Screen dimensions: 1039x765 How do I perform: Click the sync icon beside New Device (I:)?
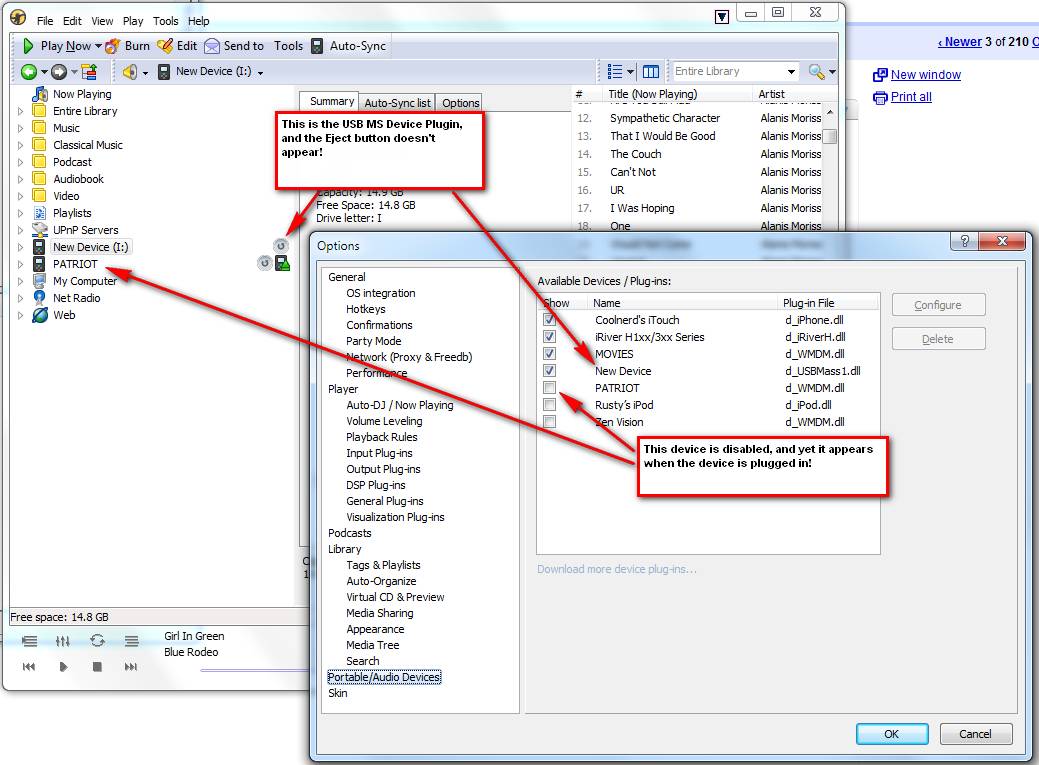(281, 246)
